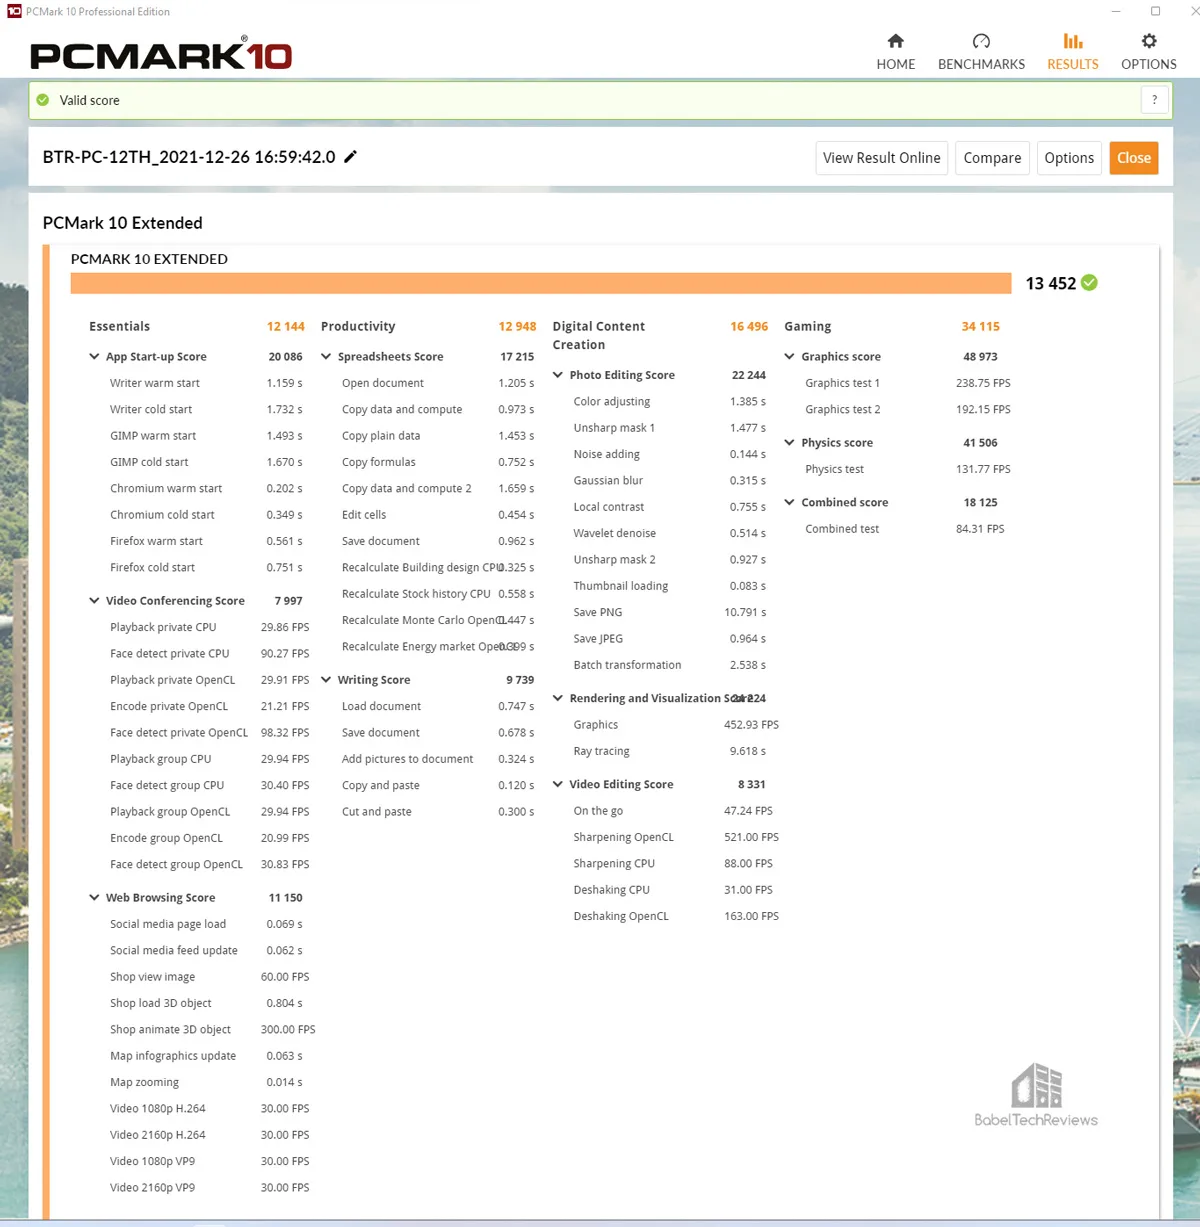The width and height of the screenshot is (1200, 1227).
Task: Click Face detect private OpenCL row
Action: pyautogui.click(x=209, y=733)
